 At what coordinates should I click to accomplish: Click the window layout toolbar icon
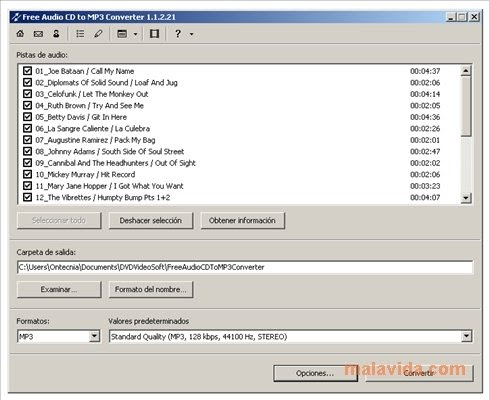122,34
